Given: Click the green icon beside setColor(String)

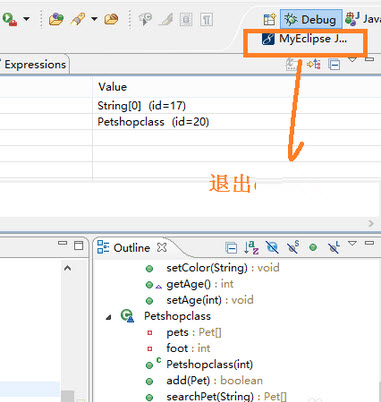Looking at the screenshot, I should pos(149,268).
